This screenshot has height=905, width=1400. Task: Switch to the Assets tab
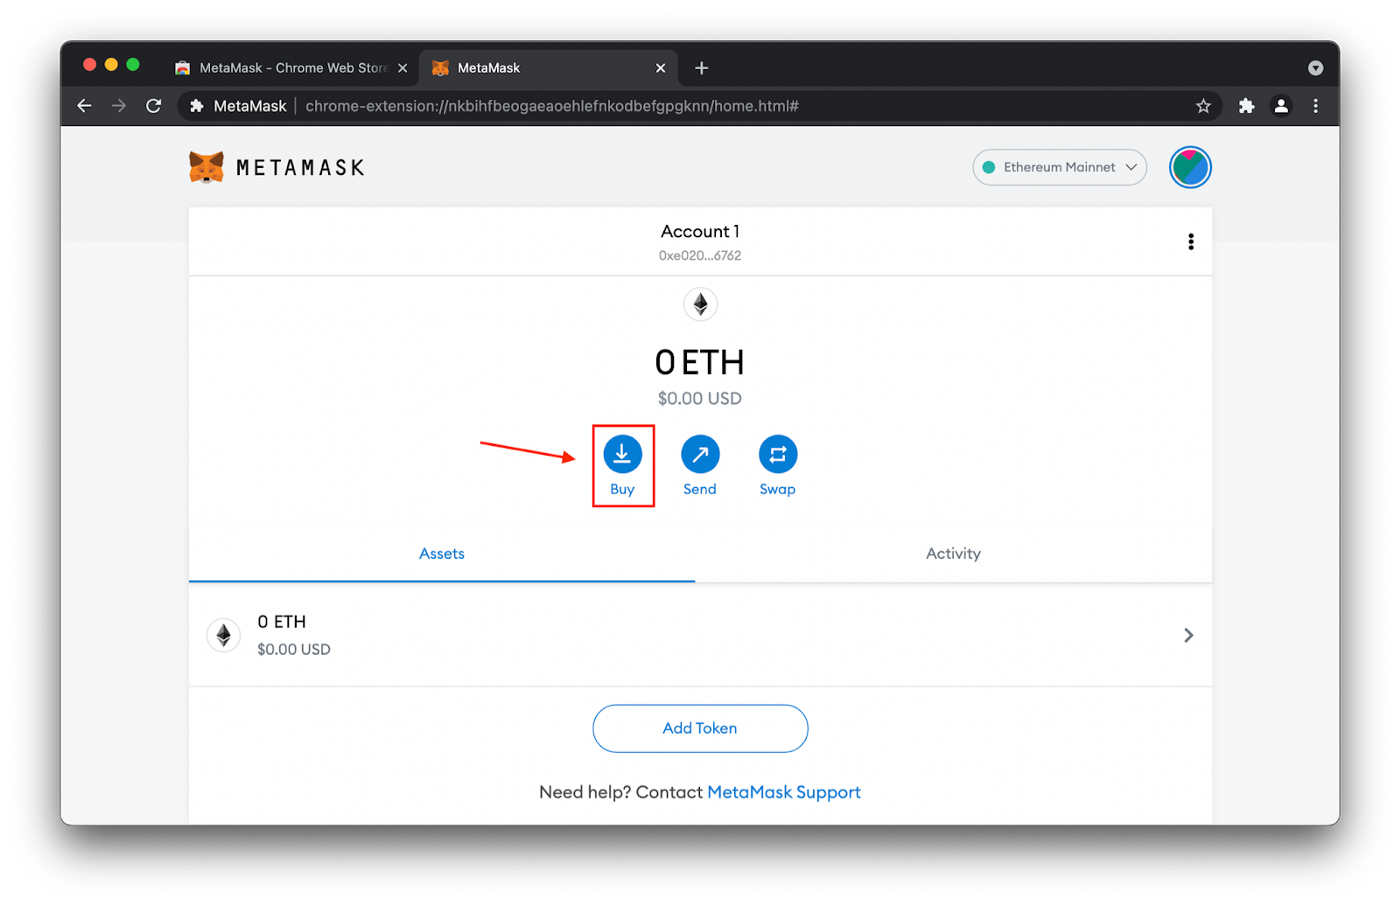pos(442,554)
